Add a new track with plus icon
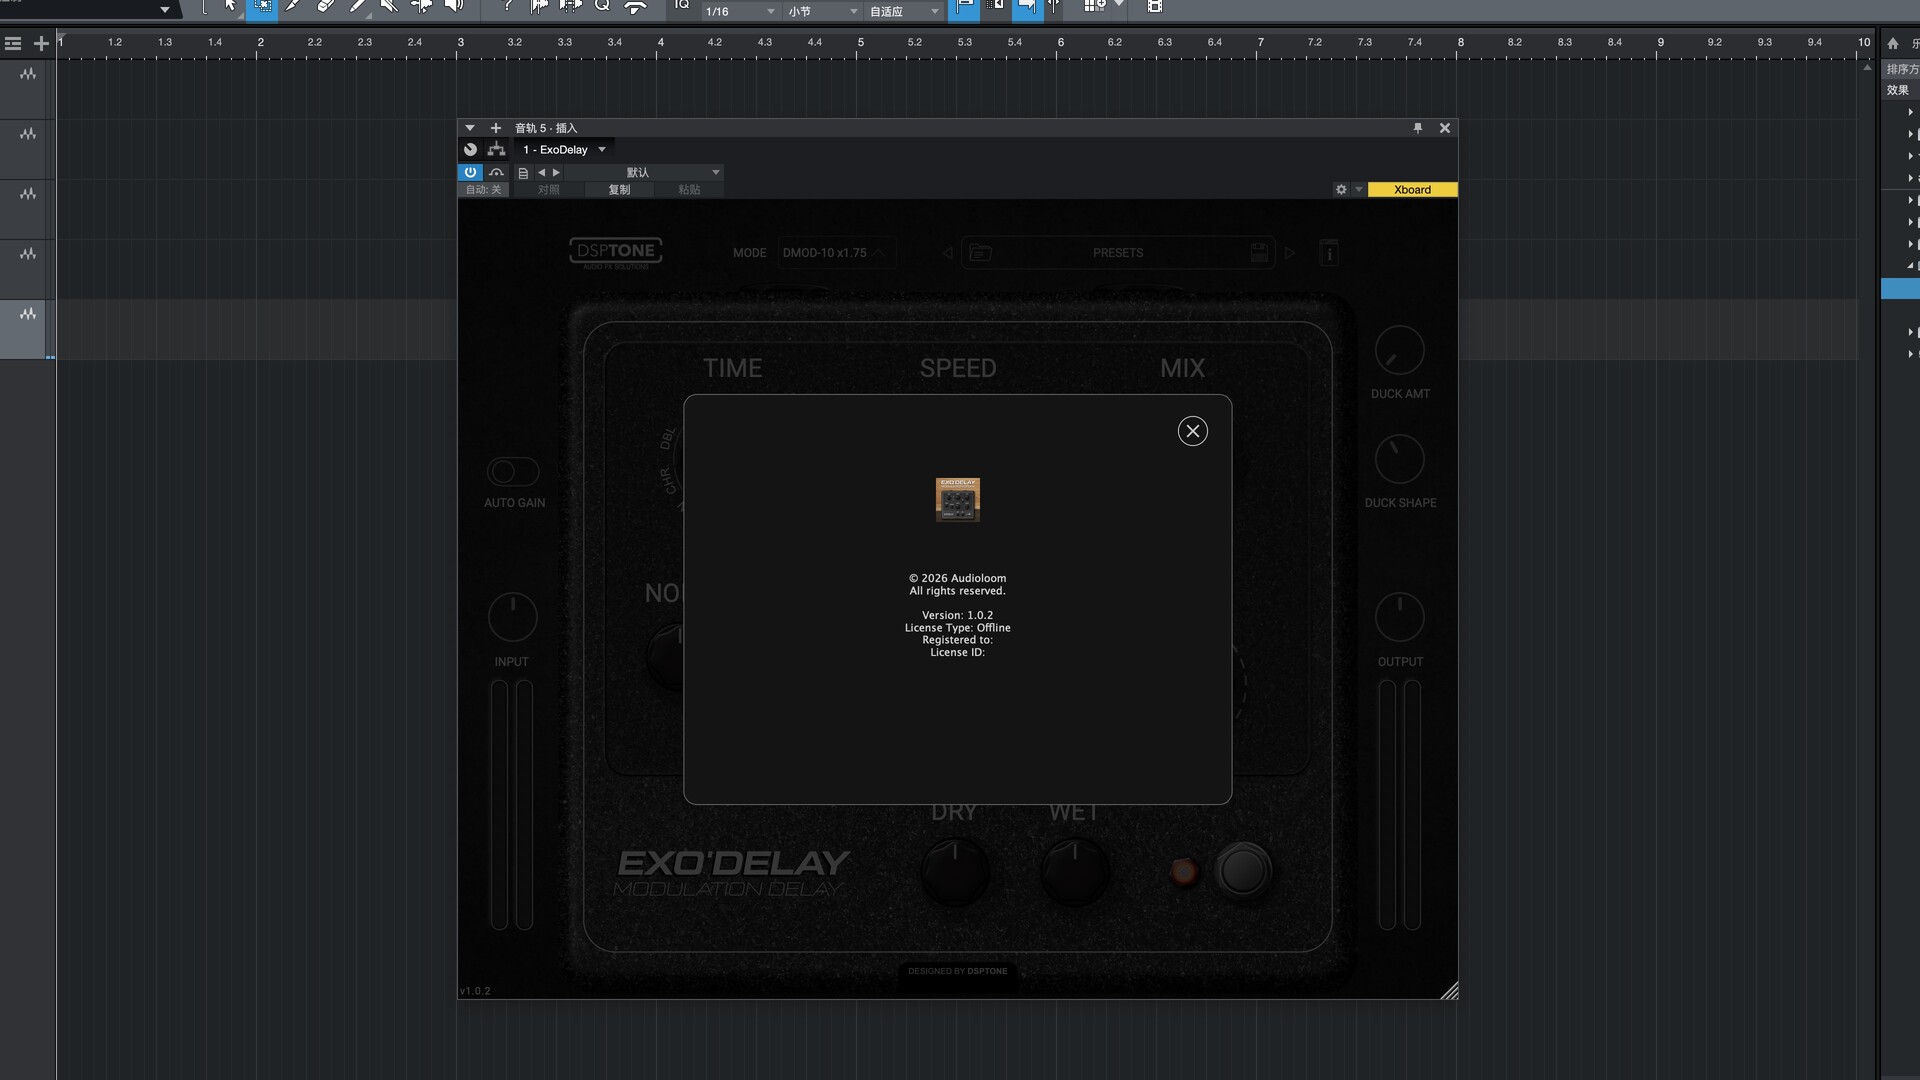This screenshot has width=1920, height=1080. 41,44
